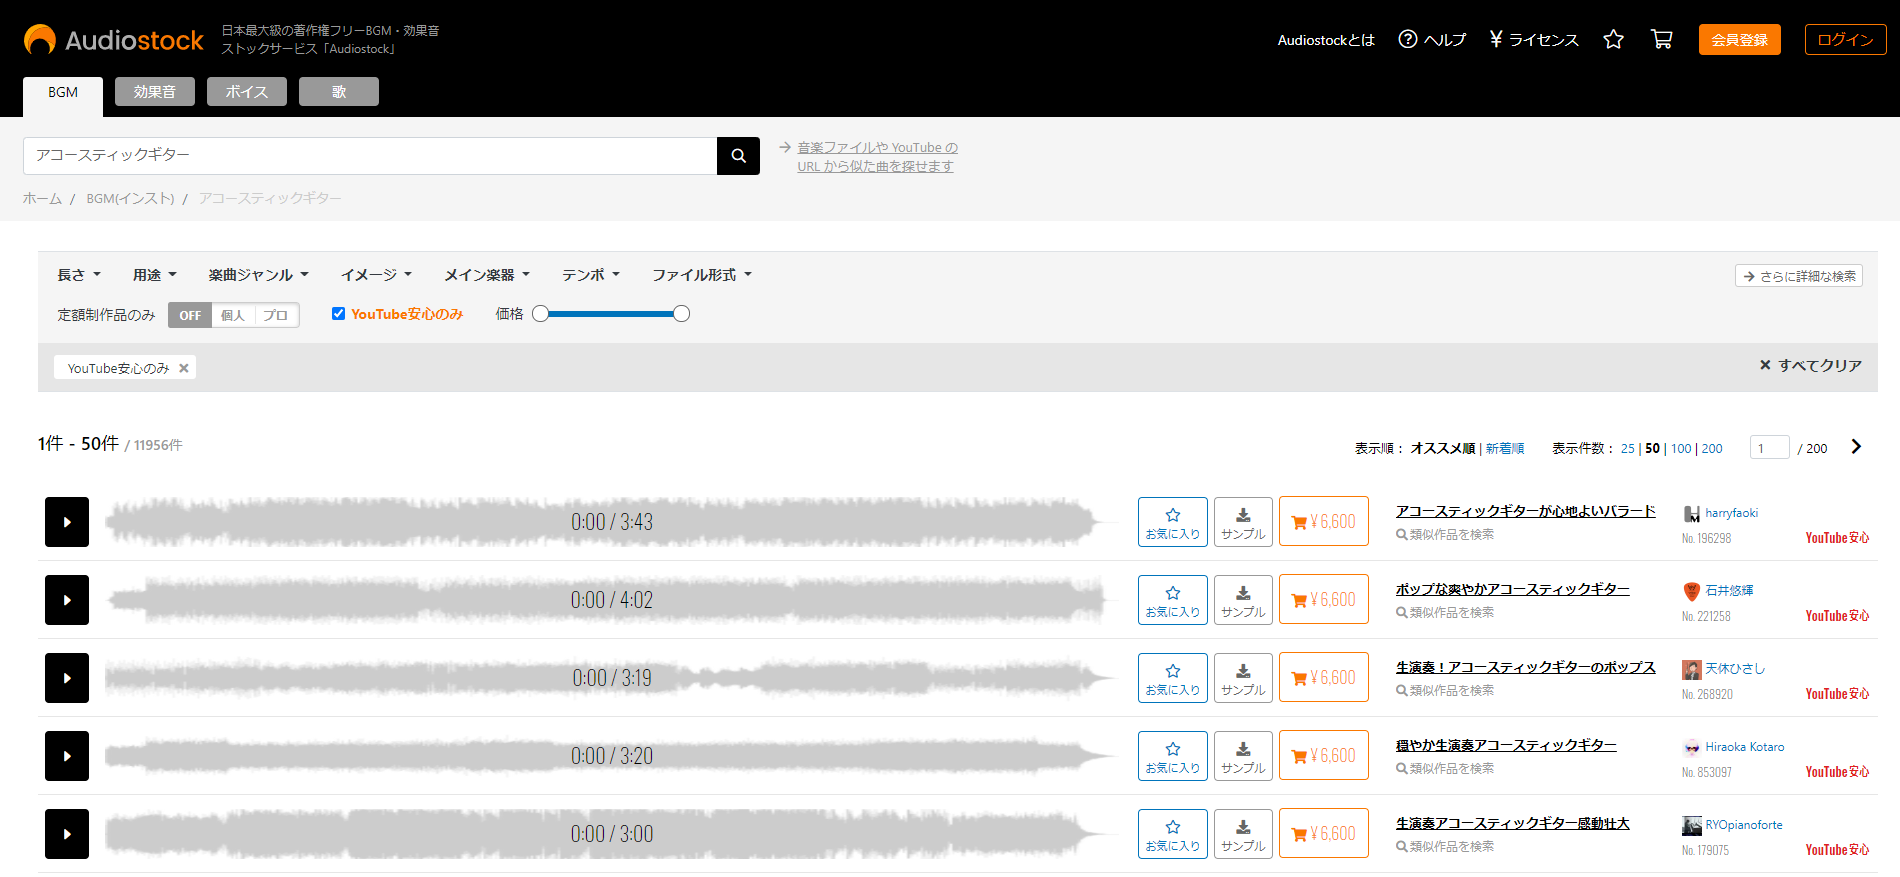Play the first track at 3:43
Screen dimensions: 1900x877
[67, 522]
